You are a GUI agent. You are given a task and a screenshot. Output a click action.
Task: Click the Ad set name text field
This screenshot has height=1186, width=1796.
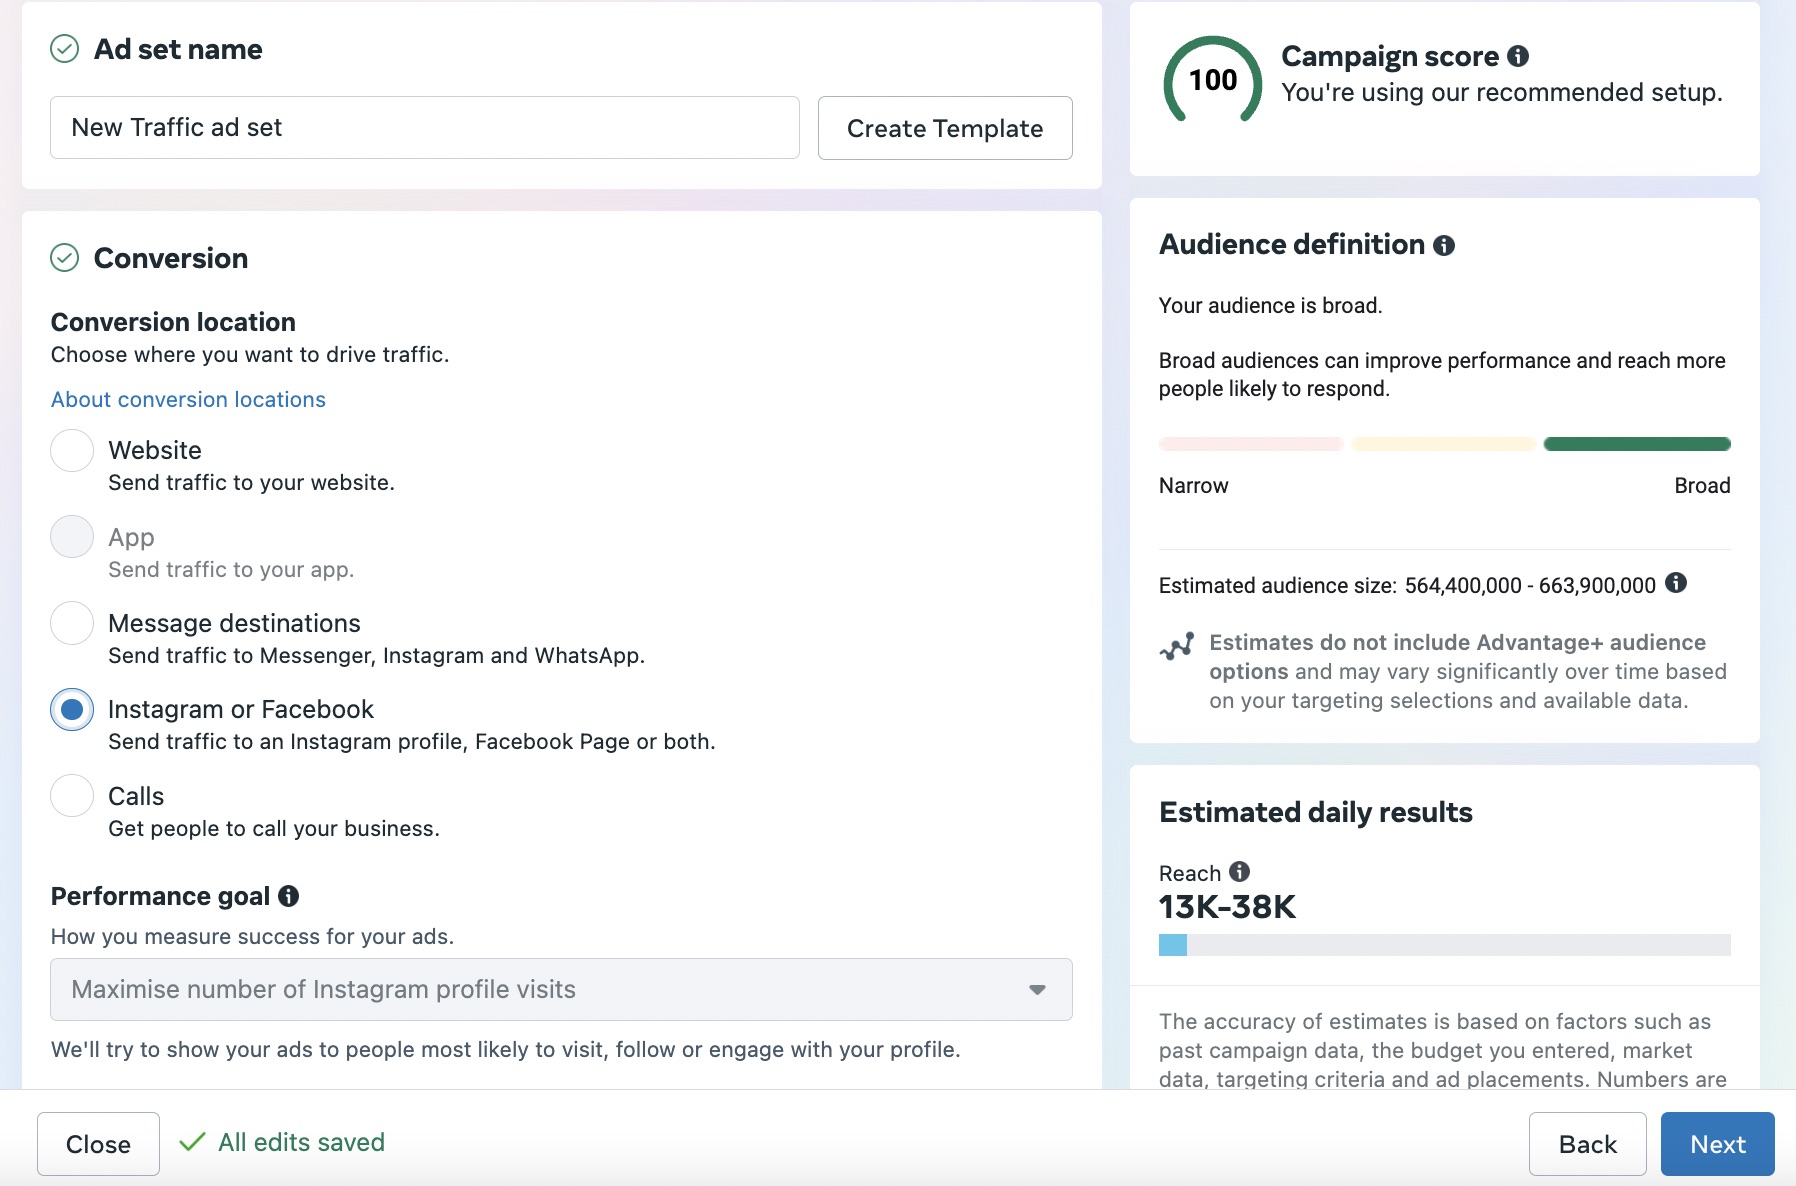424,128
